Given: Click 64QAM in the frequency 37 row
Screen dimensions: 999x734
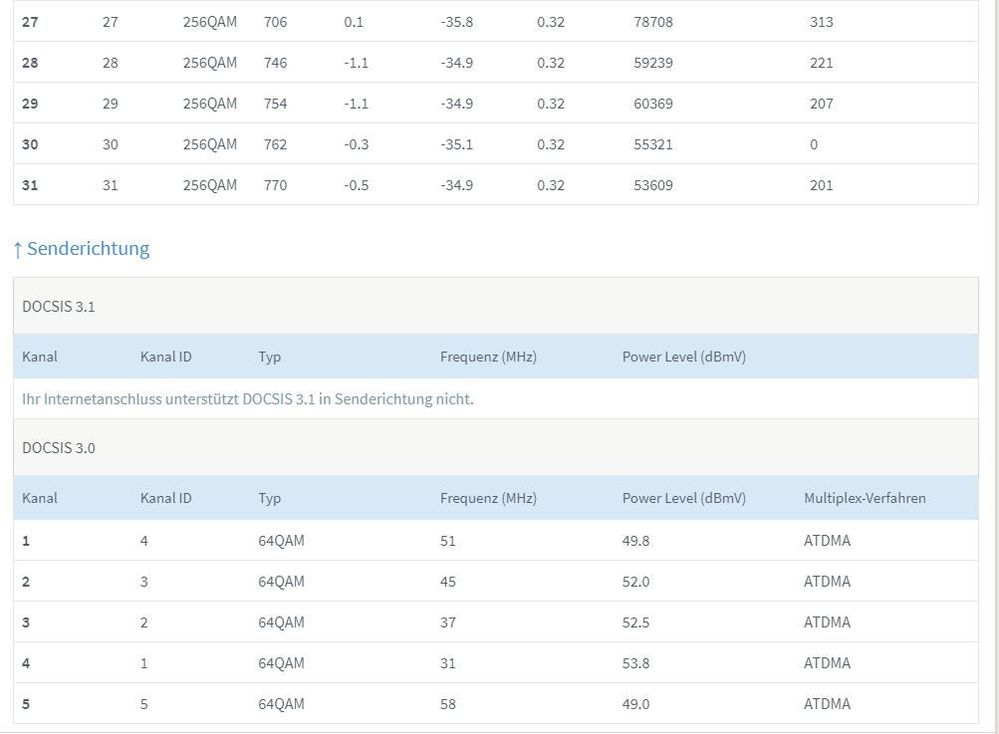Looking at the screenshot, I should click(x=281, y=622).
